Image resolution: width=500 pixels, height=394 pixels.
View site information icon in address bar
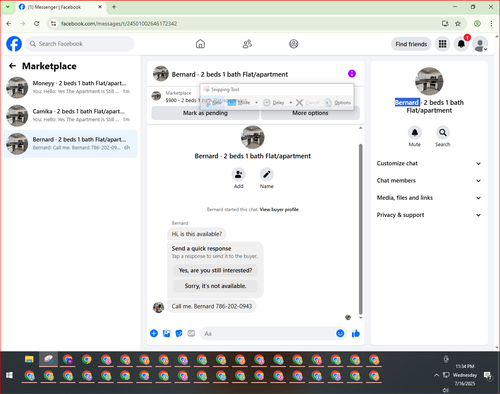tap(53, 24)
